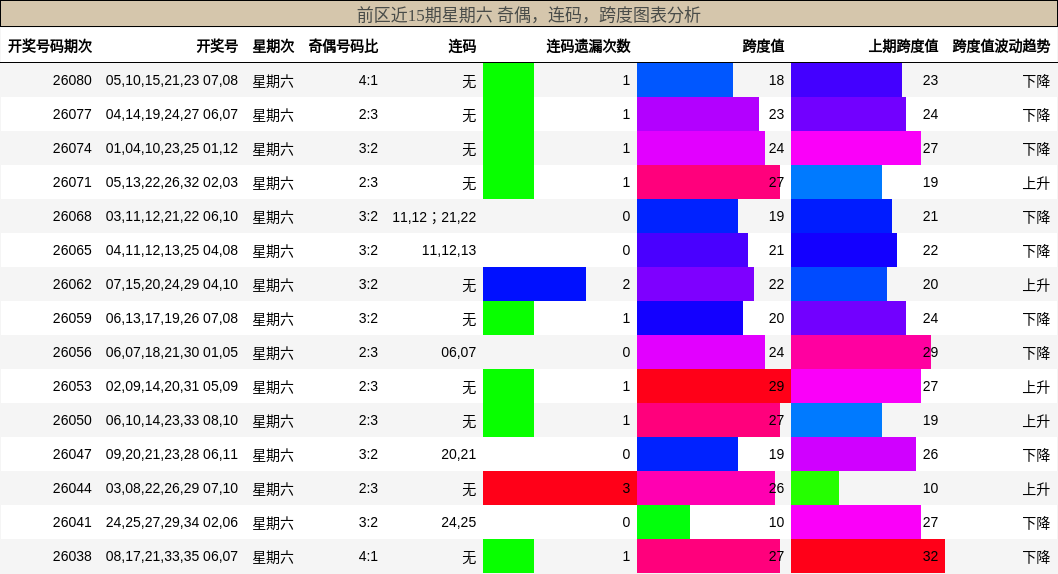The height and width of the screenshot is (574, 1058).
Task: Click draw numbers 06,10,14,23,33 08,10
Action: [172, 420]
